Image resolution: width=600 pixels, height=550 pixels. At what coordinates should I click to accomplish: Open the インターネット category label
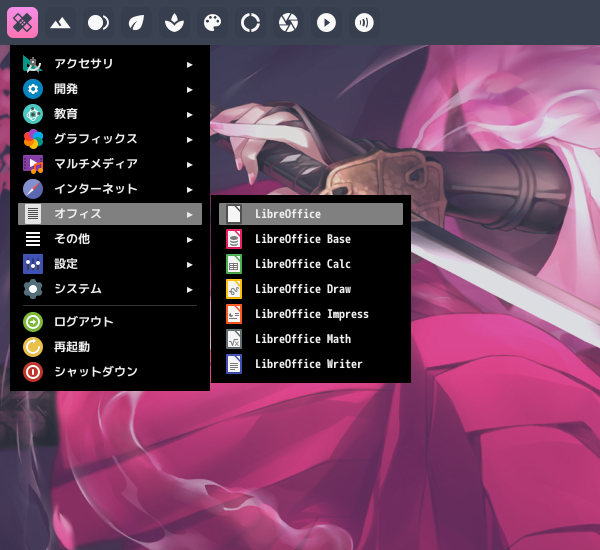96,189
